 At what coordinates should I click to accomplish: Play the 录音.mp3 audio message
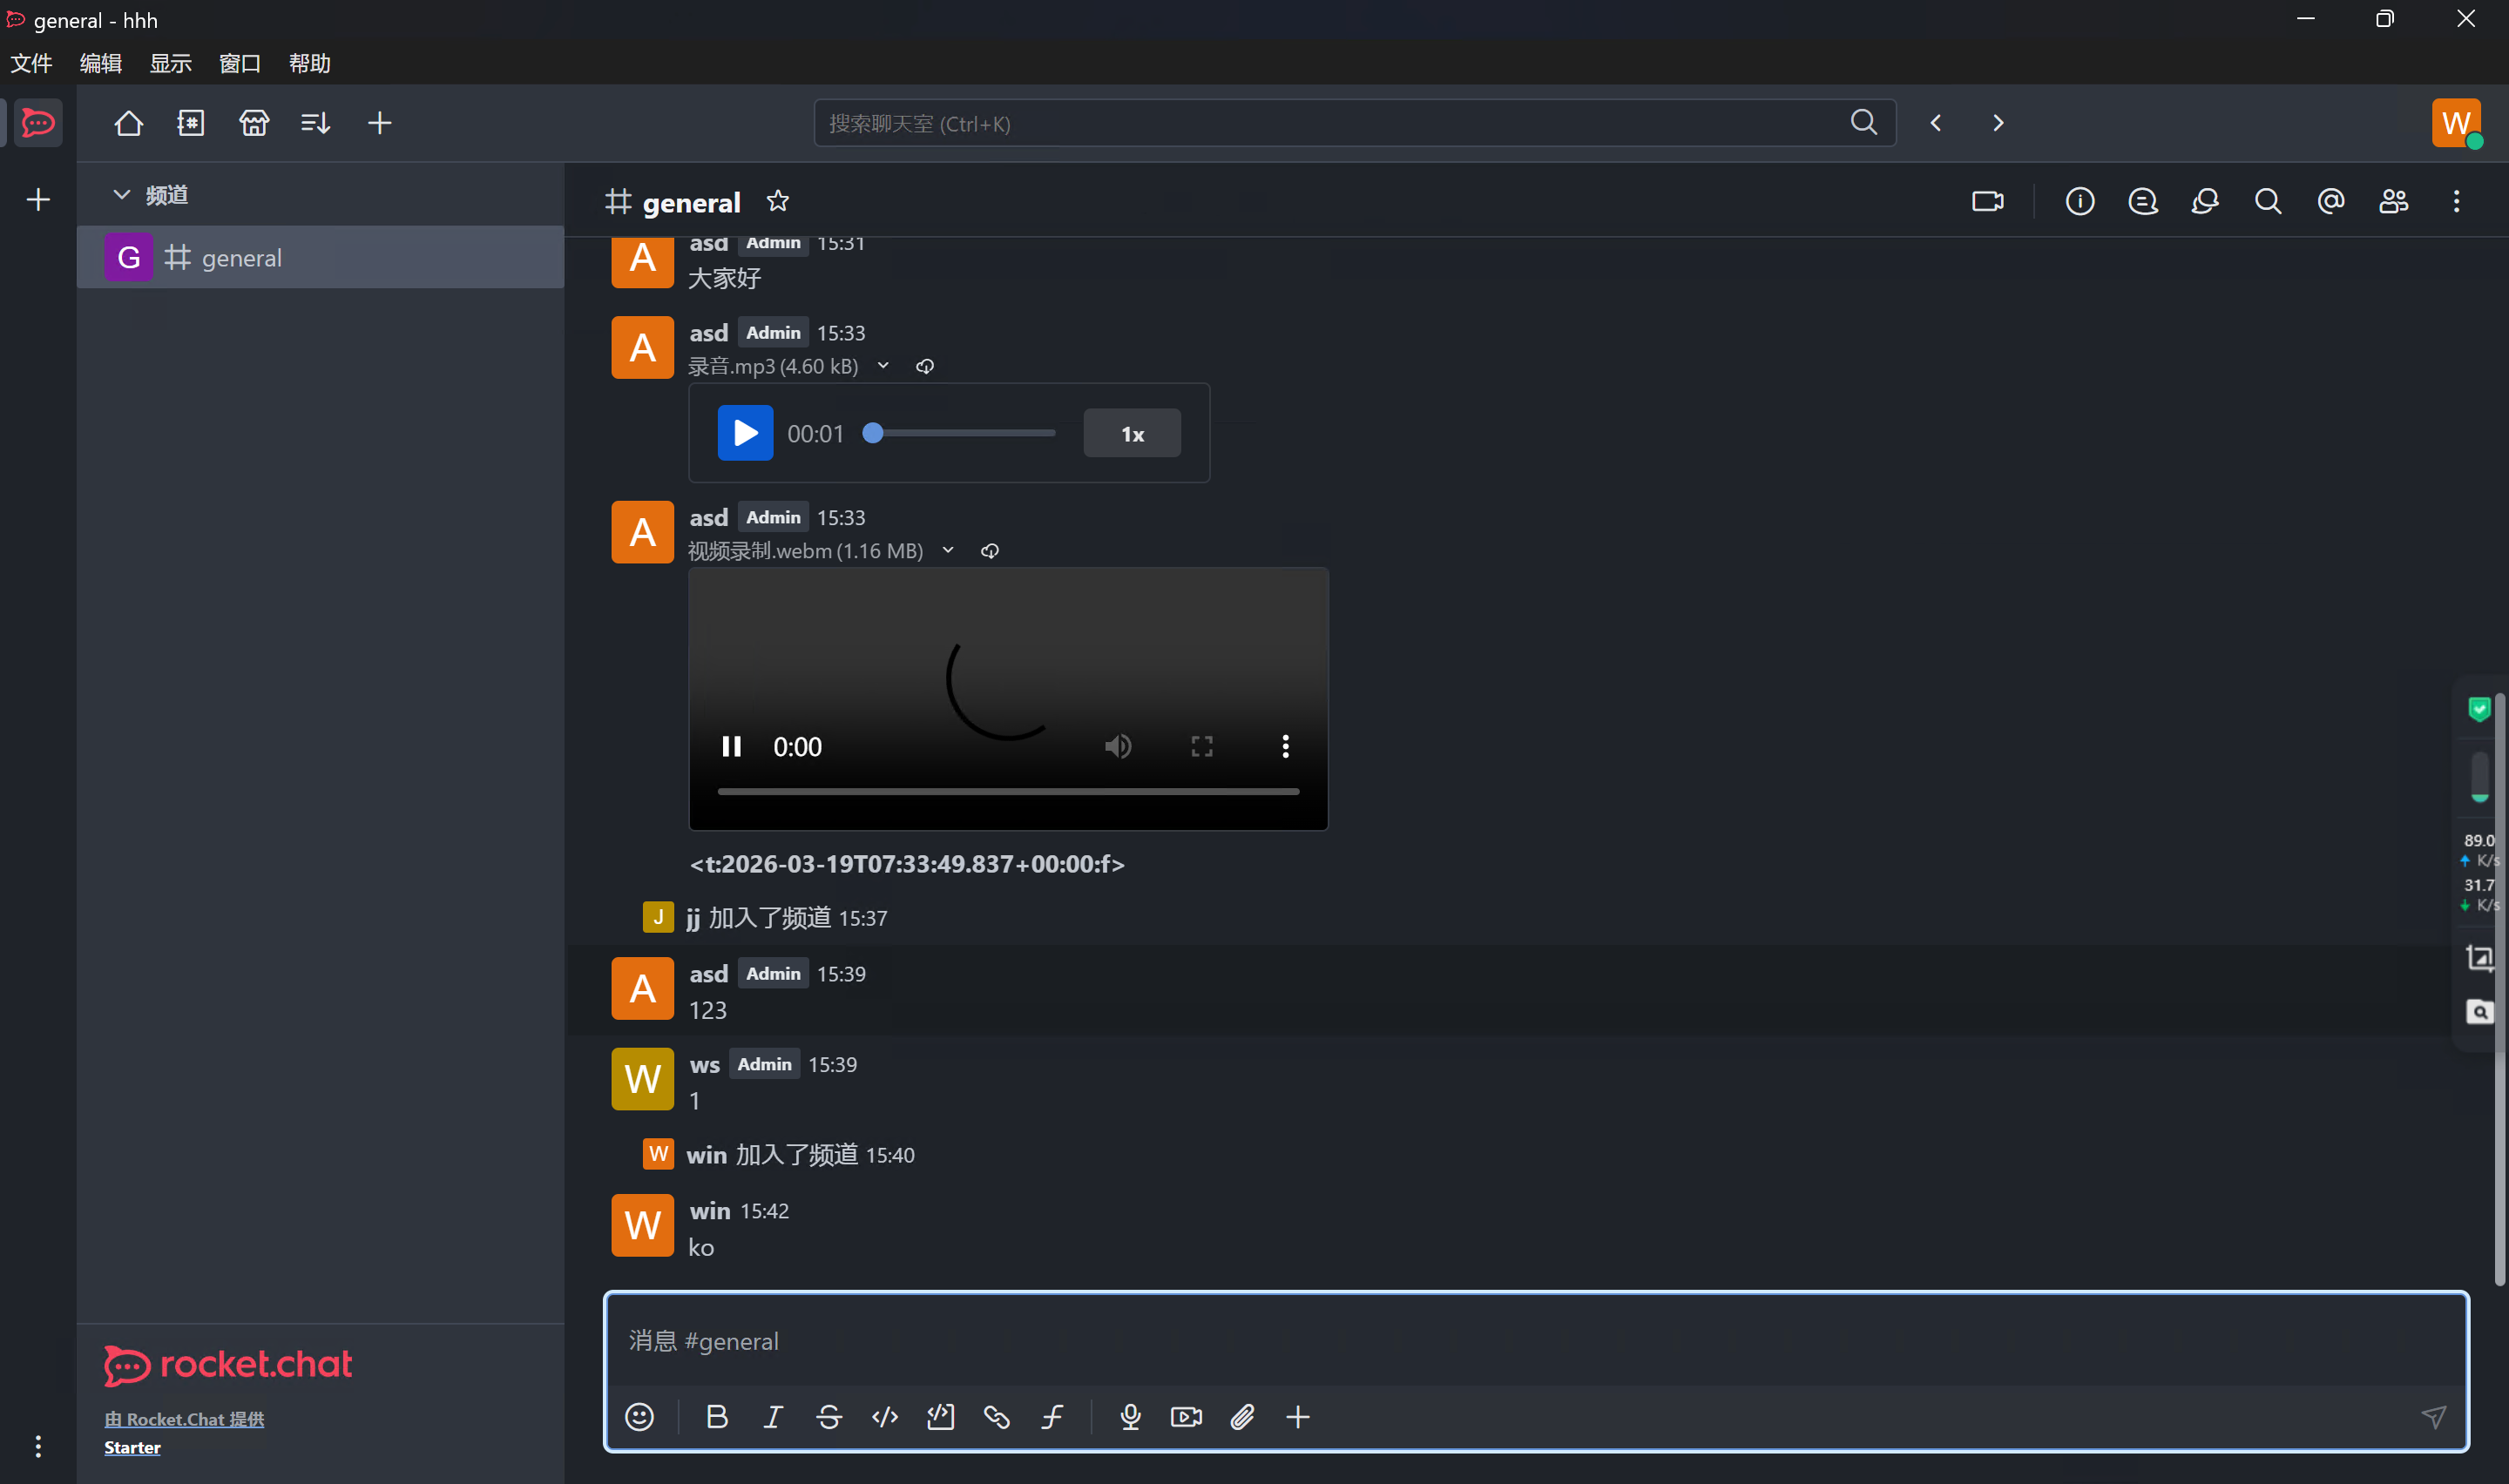tap(745, 433)
